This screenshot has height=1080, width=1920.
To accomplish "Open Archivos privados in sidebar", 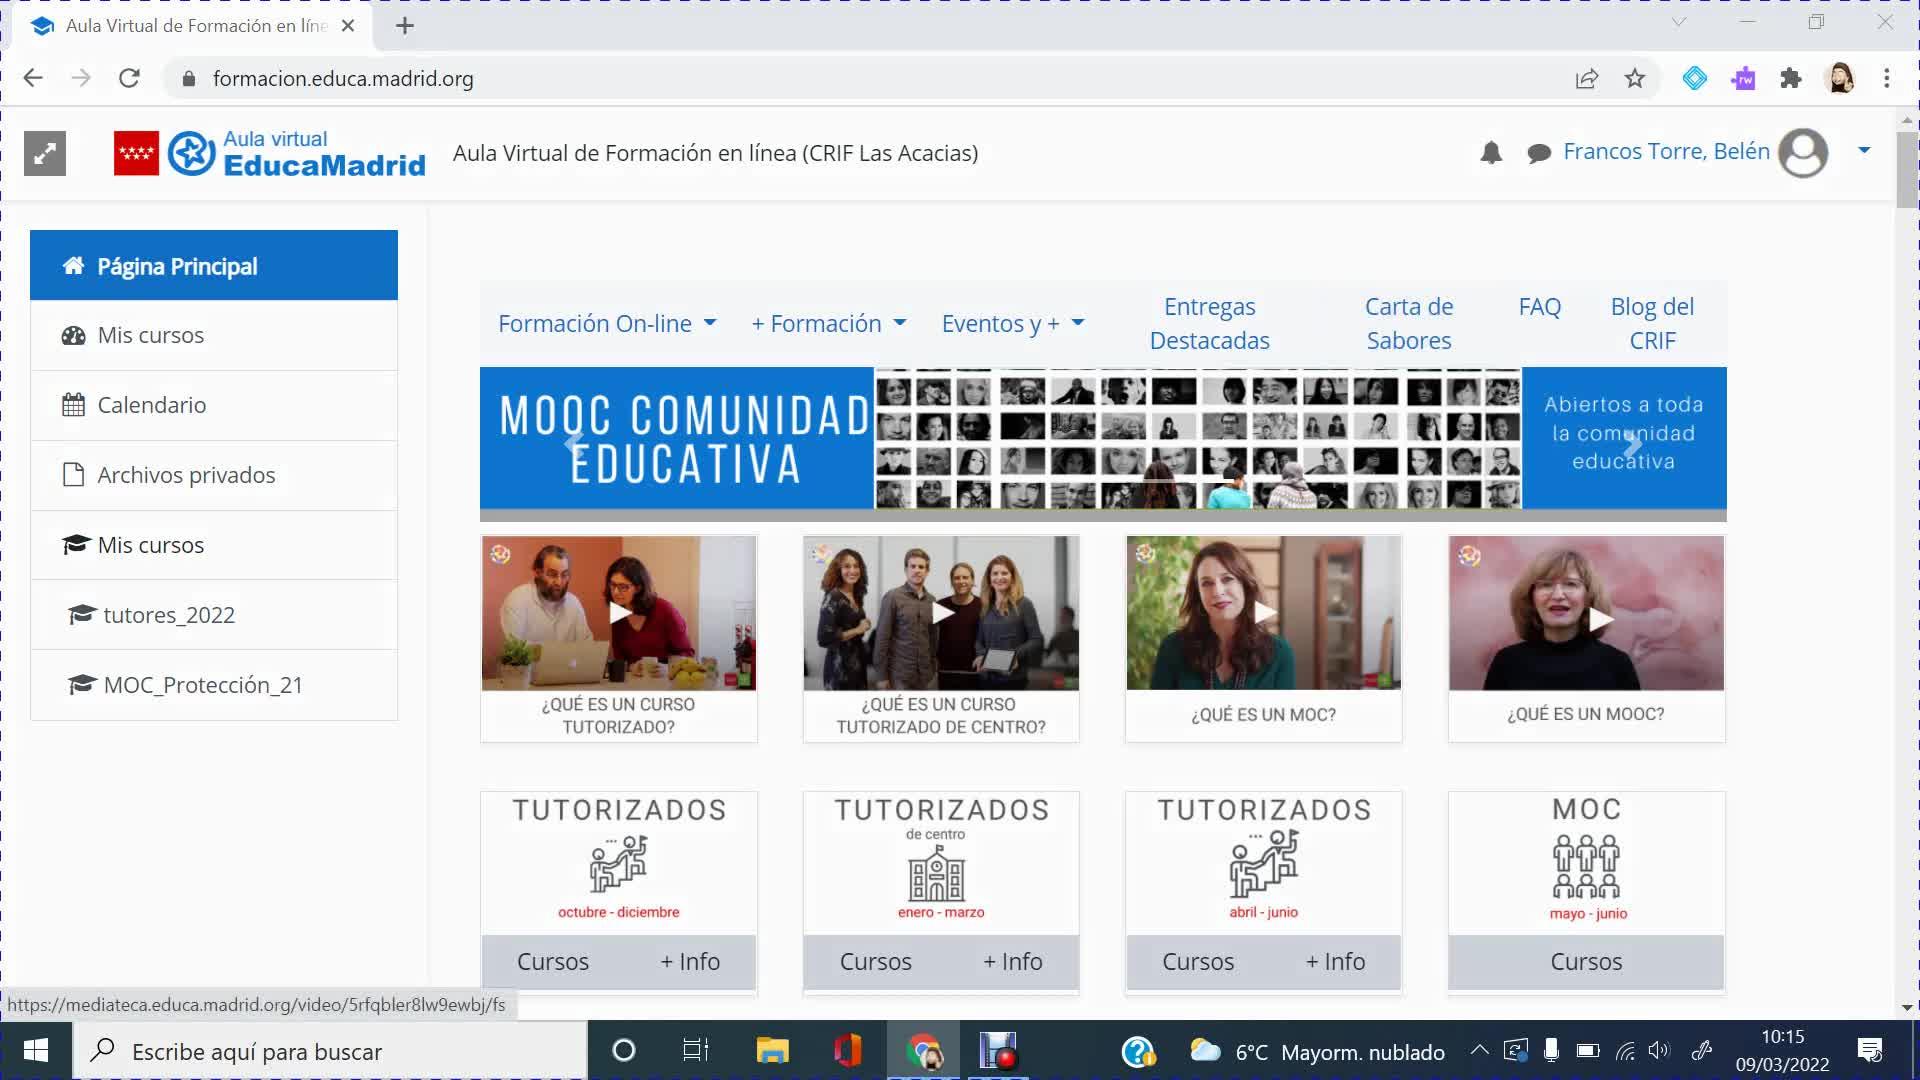I will [186, 475].
